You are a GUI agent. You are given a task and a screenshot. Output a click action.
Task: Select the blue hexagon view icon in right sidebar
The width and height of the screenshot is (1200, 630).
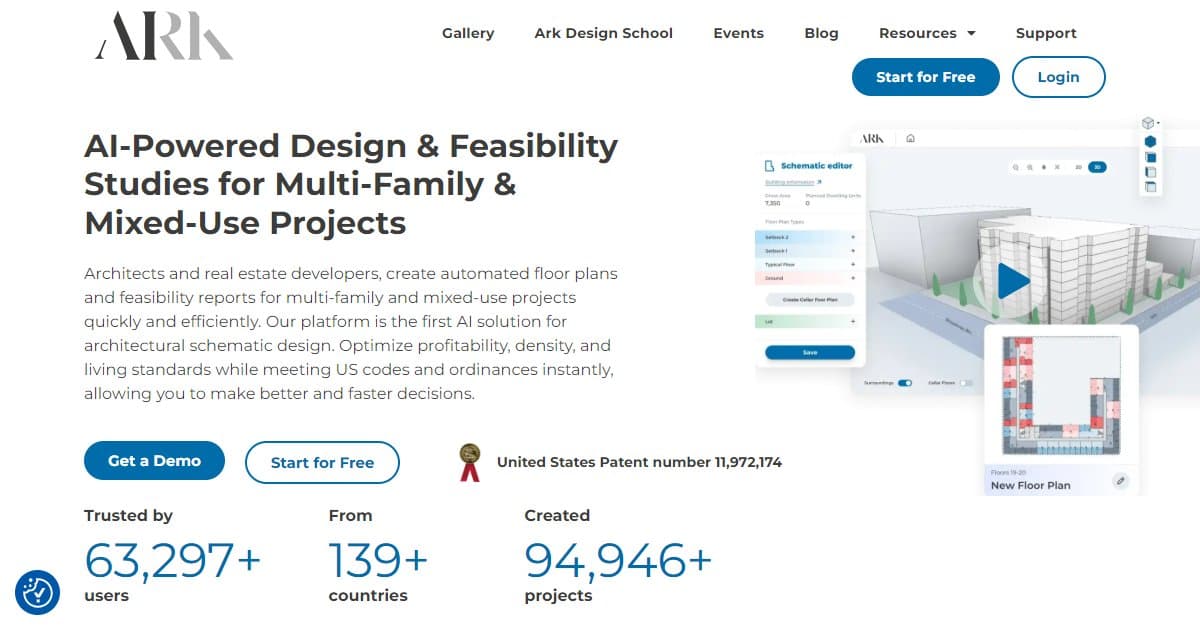tap(1150, 141)
